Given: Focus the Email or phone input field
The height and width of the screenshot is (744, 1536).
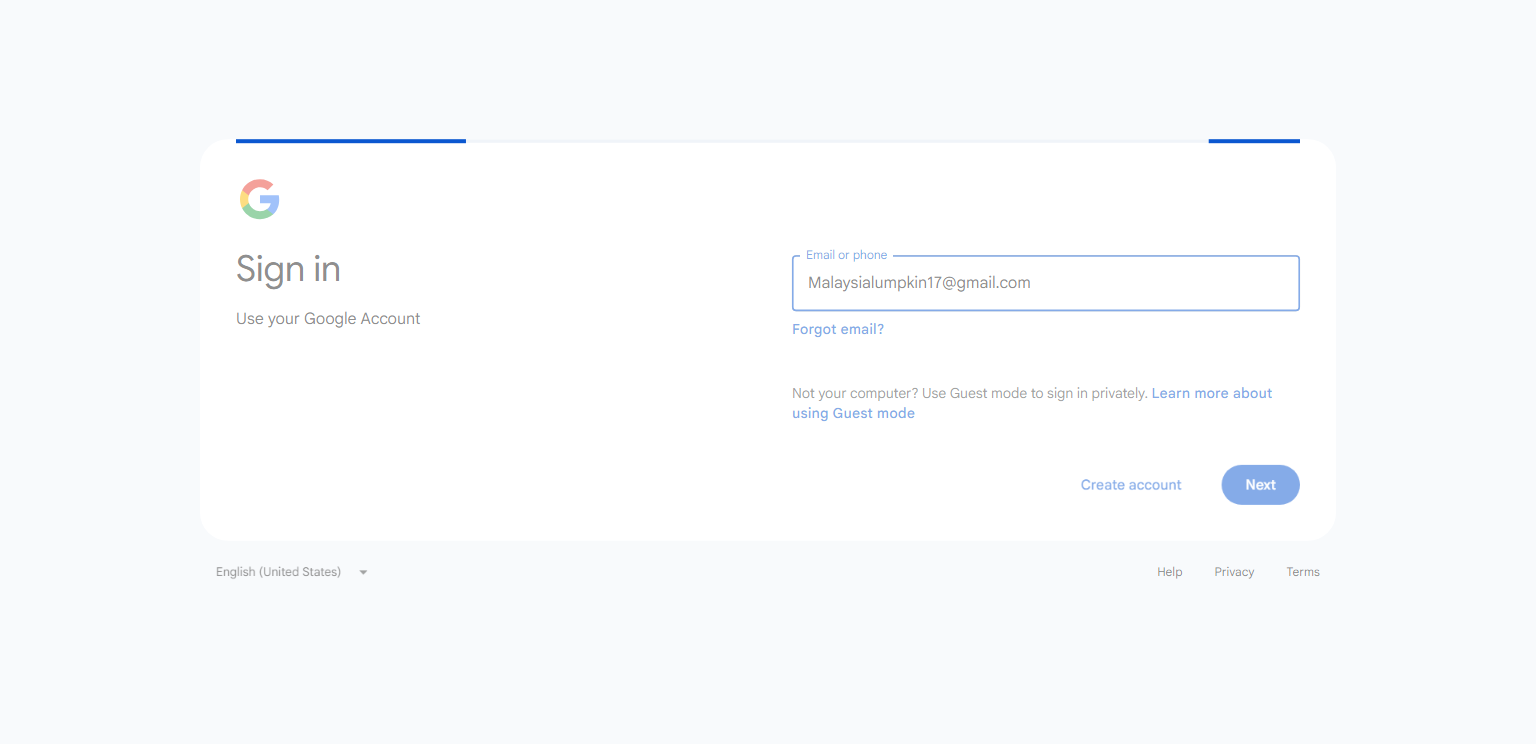Looking at the screenshot, I should point(1045,283).
